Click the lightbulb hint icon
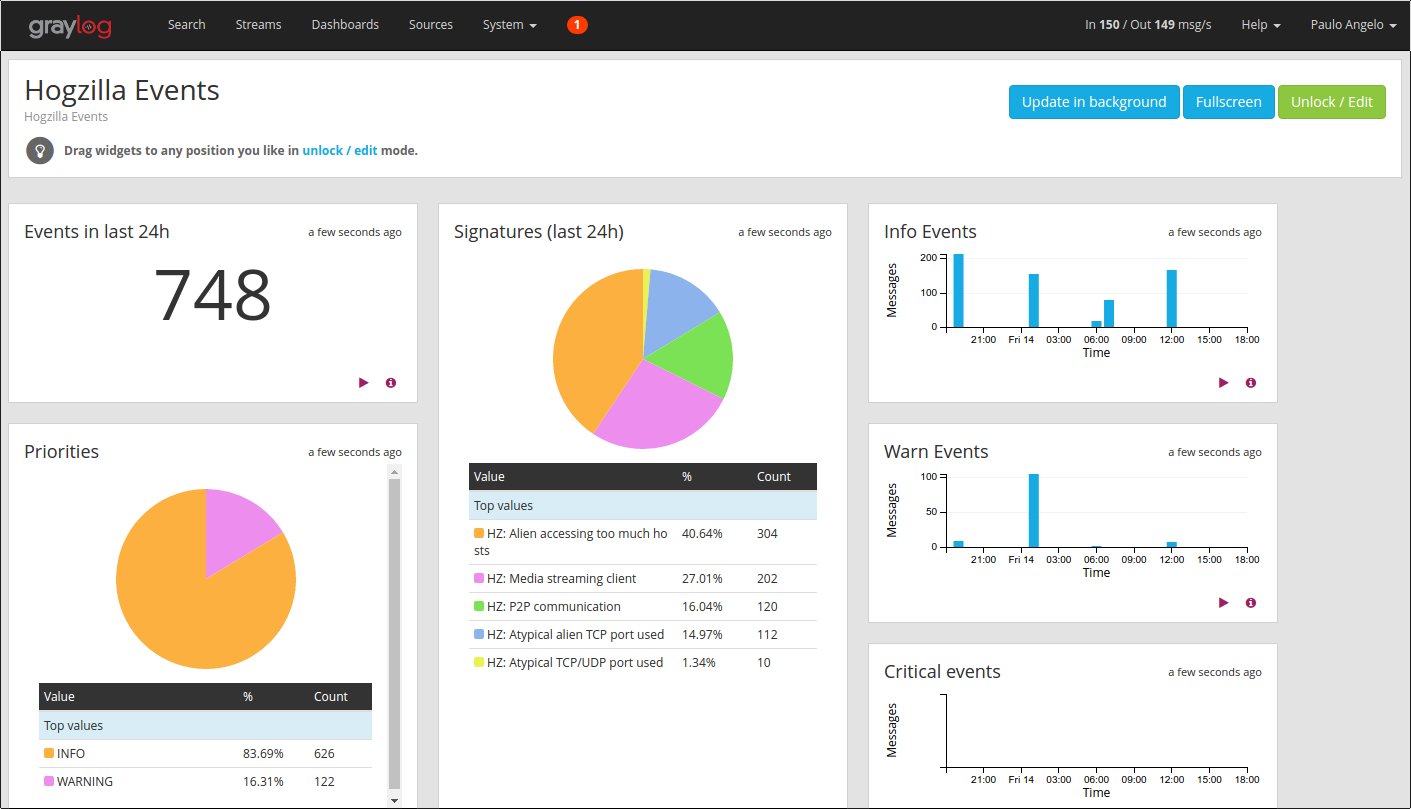Image resolution: width=1411 pixels, height=809 pixels. tap(40, 151)
